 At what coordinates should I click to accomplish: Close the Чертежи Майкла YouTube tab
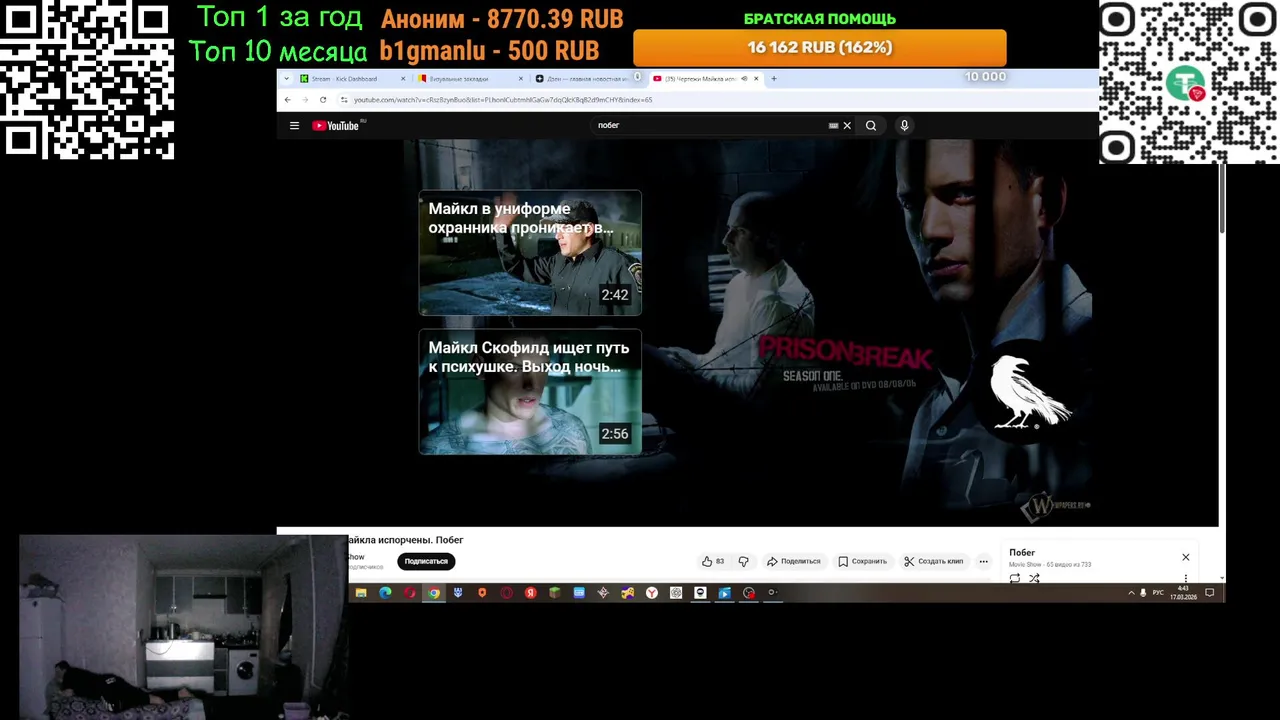pyautogui.click(x=756, y=79)
